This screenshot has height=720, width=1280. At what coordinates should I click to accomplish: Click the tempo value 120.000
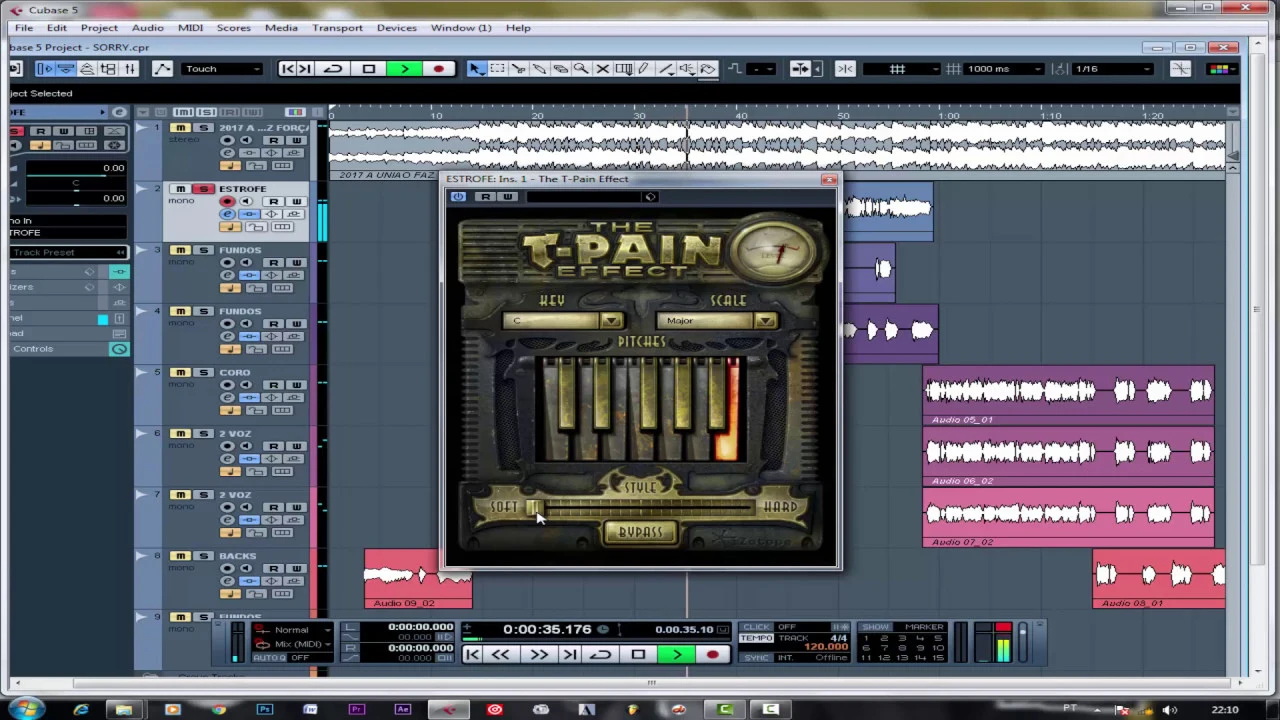click(x=825, y=647)
